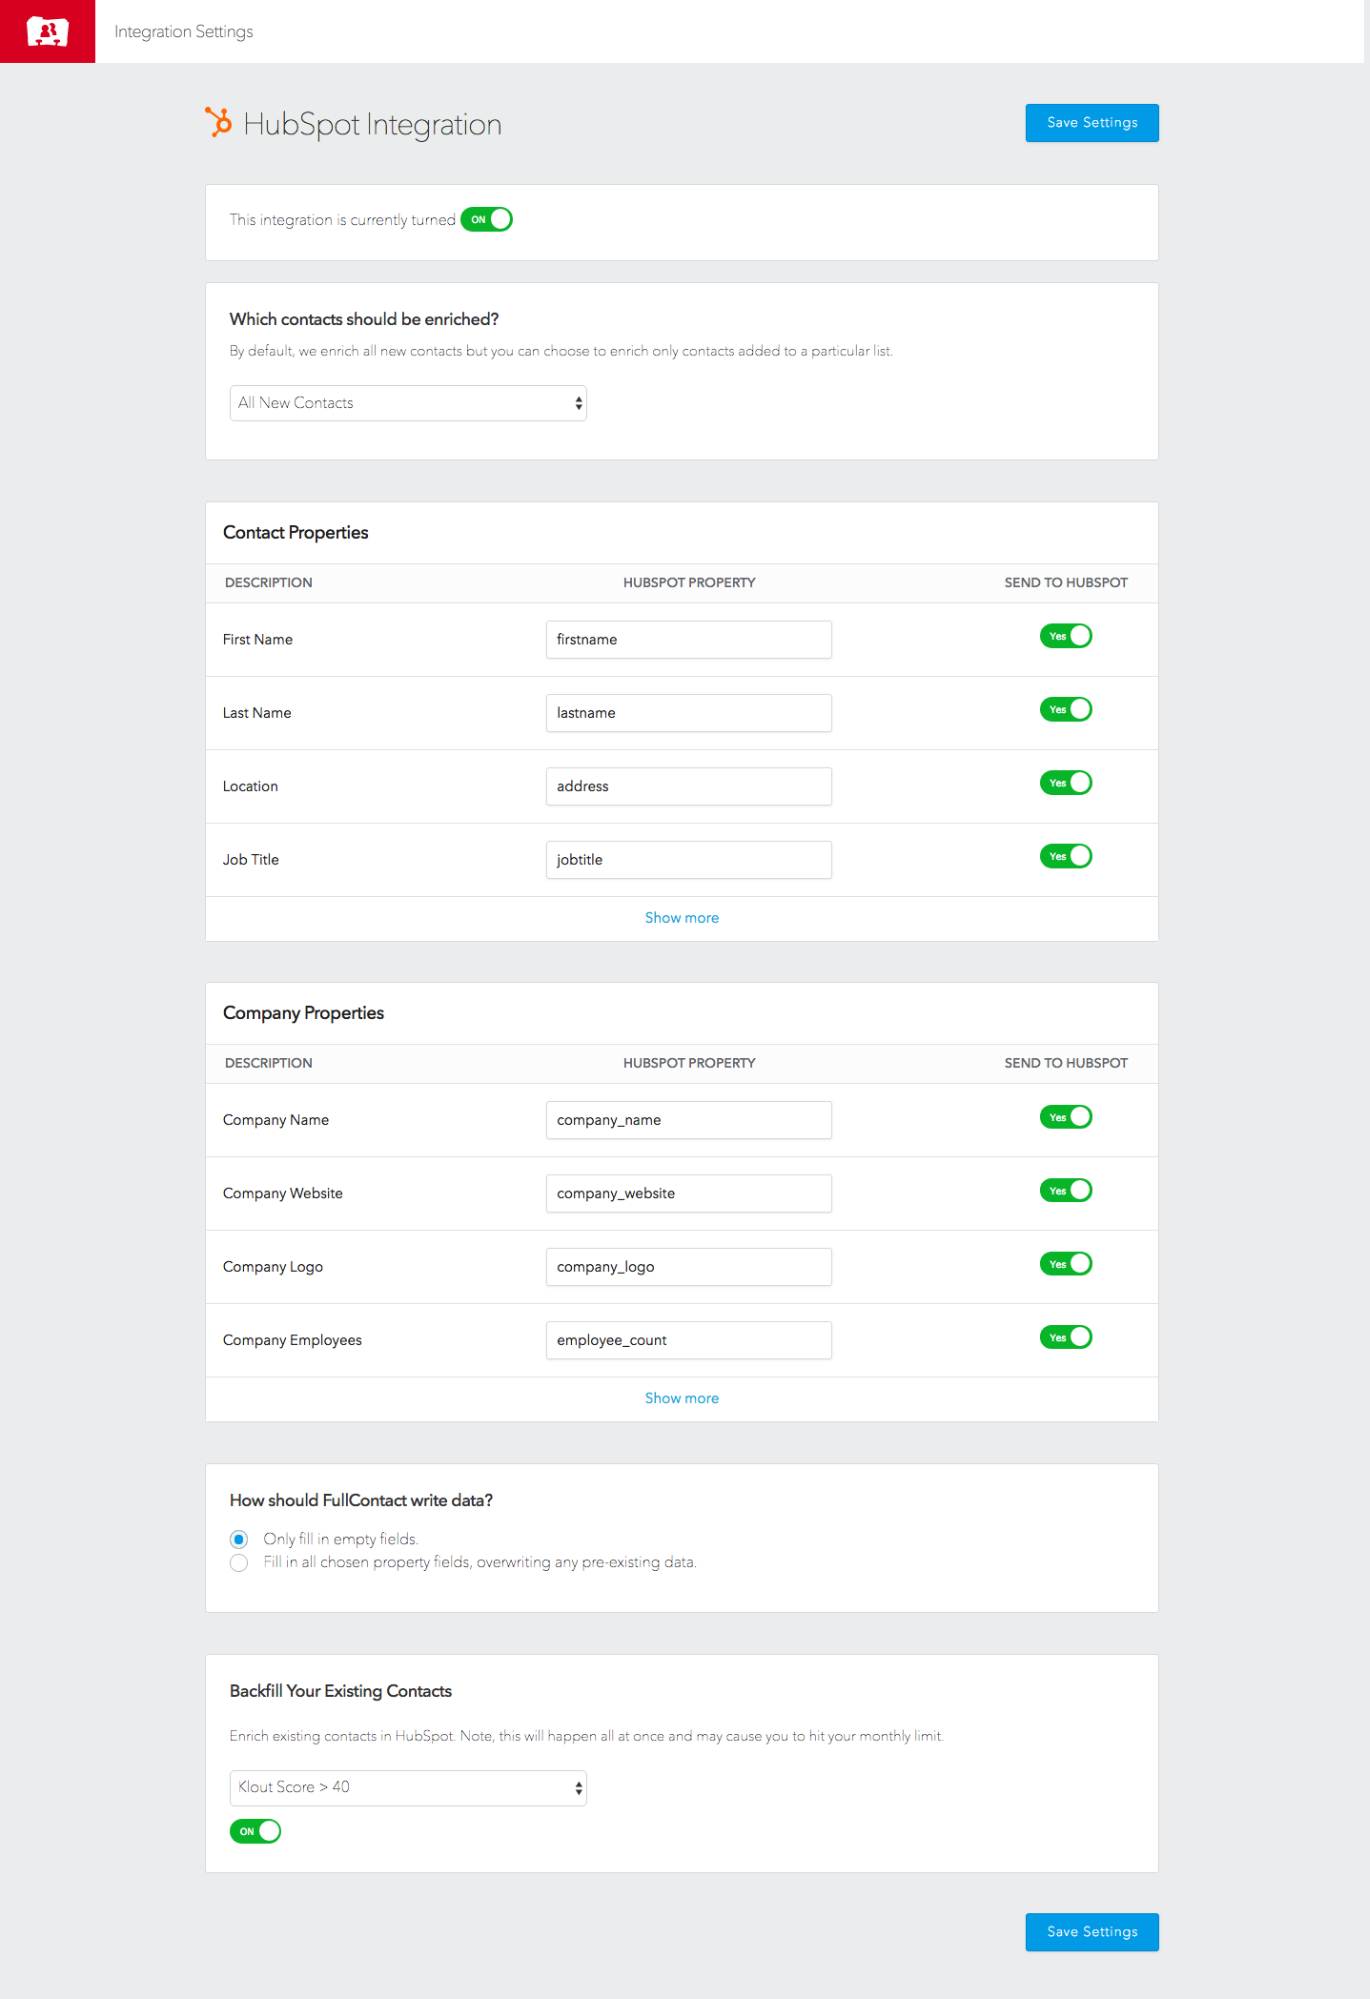Click the HubSpot sprocket logo
The width and height of the screenshot is (1370, 1999).
(219, 122)
